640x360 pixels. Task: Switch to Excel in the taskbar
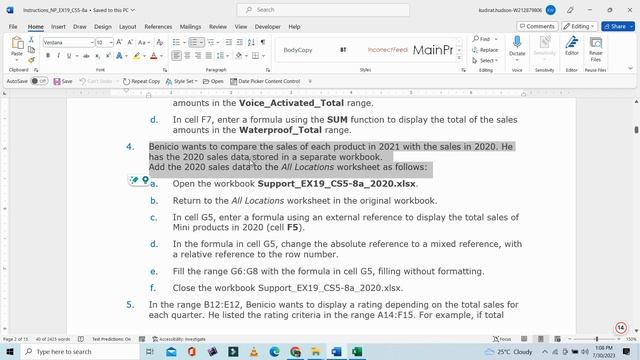(357, 351)
